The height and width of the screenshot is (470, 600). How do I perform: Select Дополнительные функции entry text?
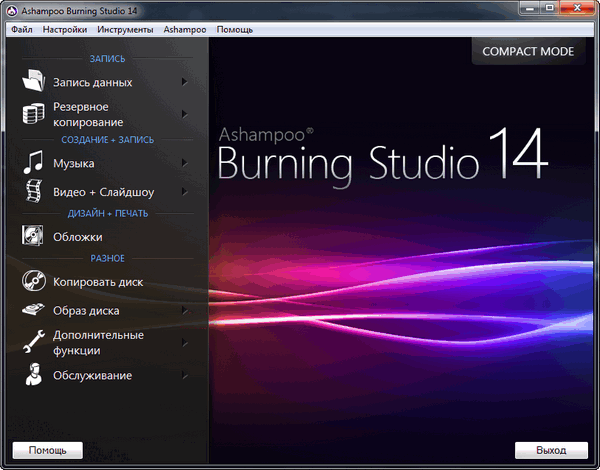[x=98, y=343]
